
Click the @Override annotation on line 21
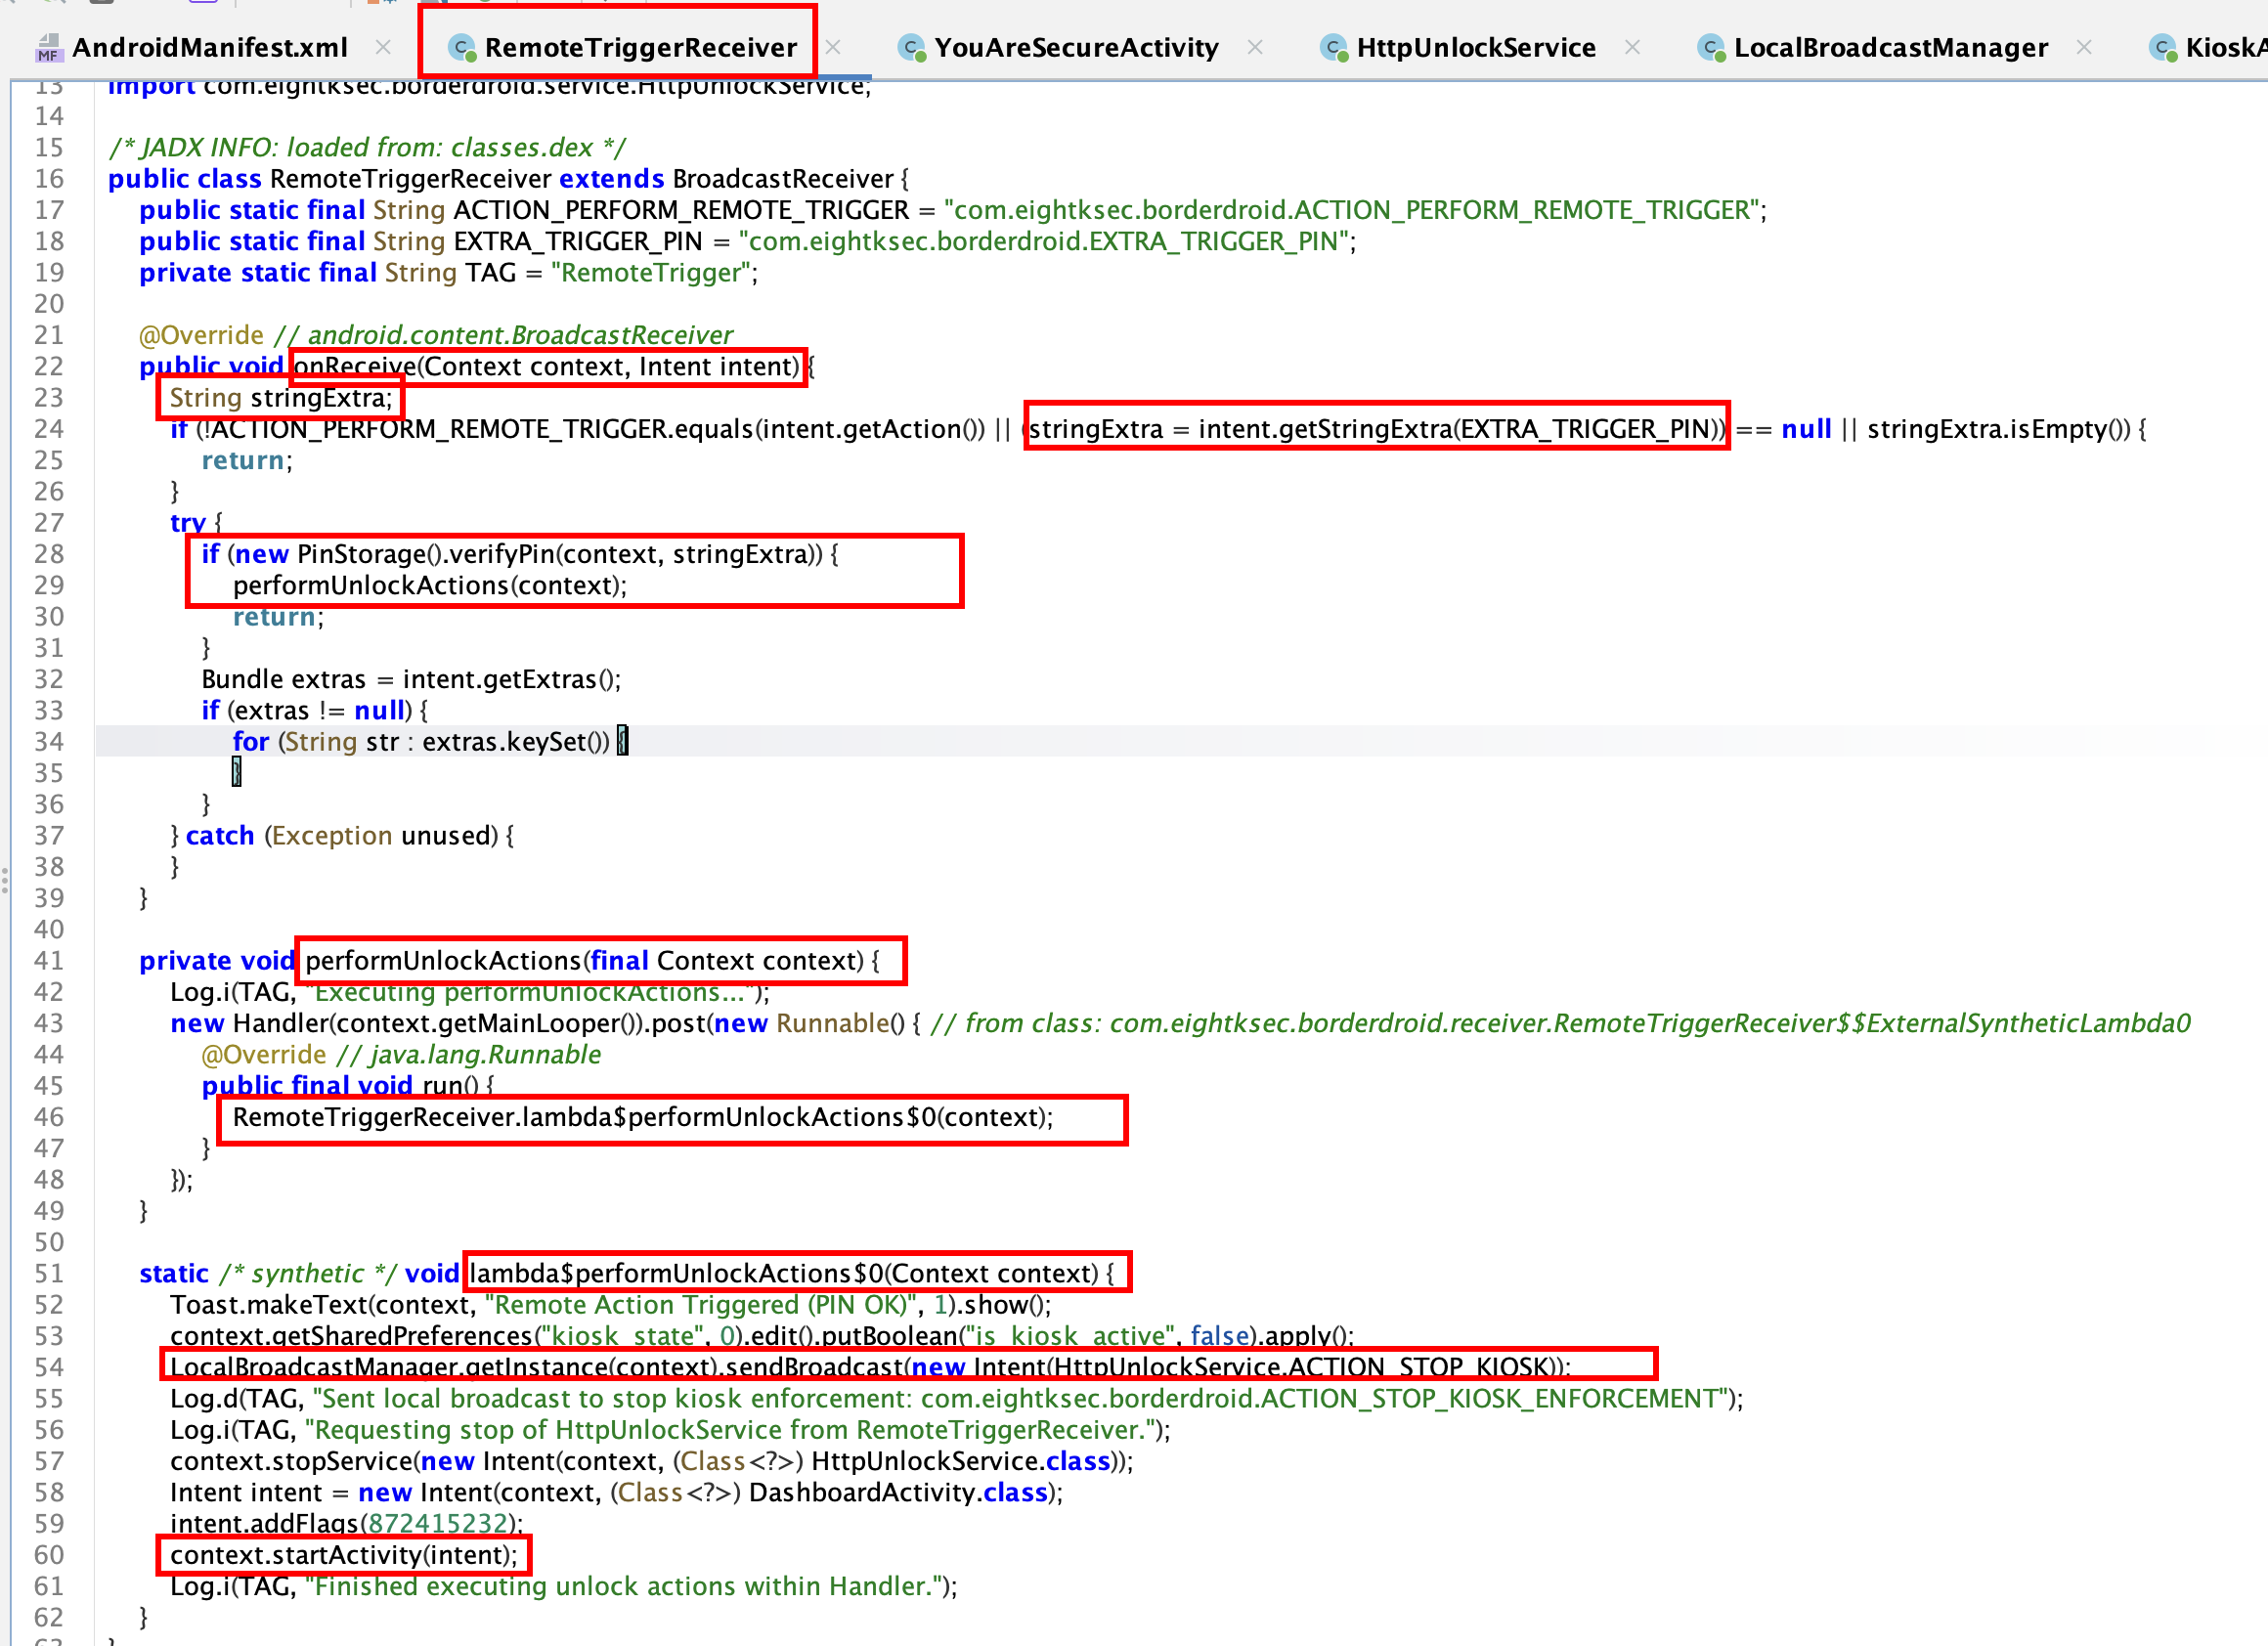tap(201, 335)
